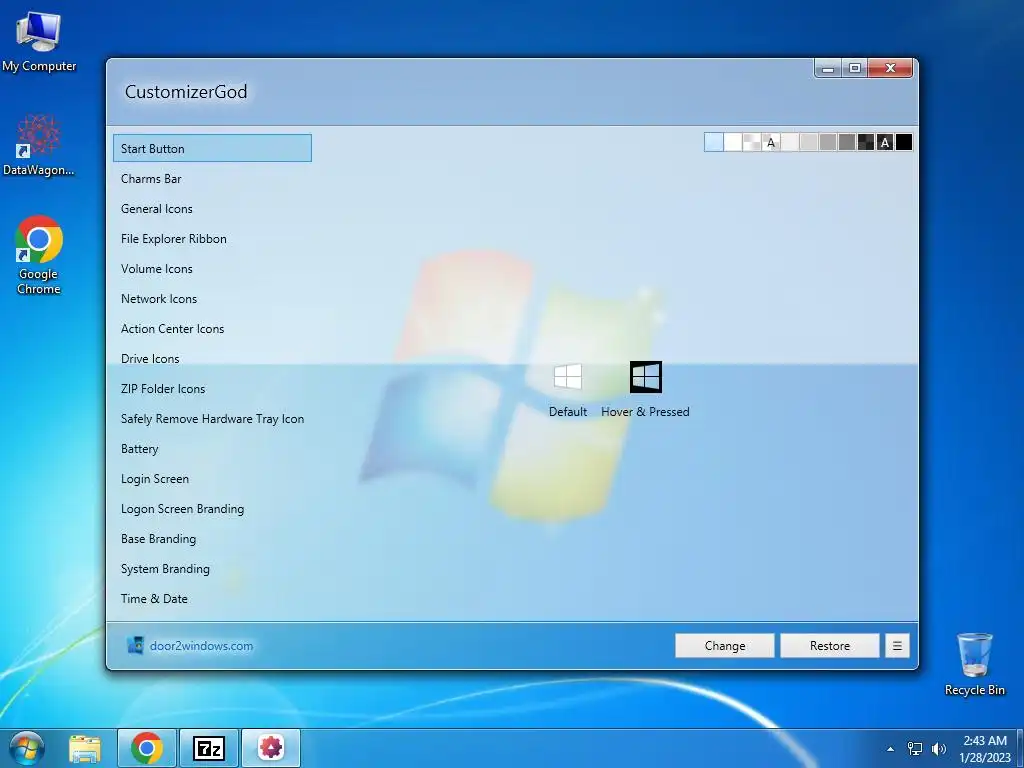Viewport: 1024px width, 768px height.
Task: Open My Computer desktop icon
Action: (x=39, y=42)
